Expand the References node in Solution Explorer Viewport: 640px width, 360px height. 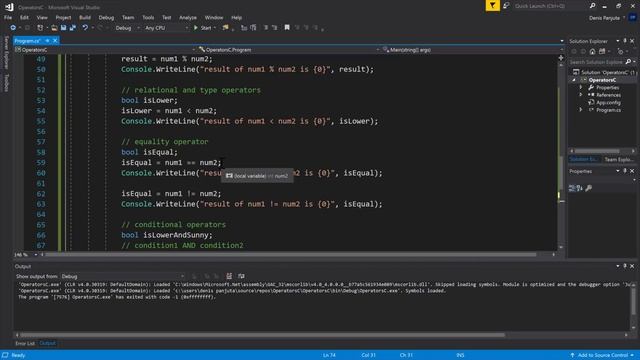tap(581, 95)
